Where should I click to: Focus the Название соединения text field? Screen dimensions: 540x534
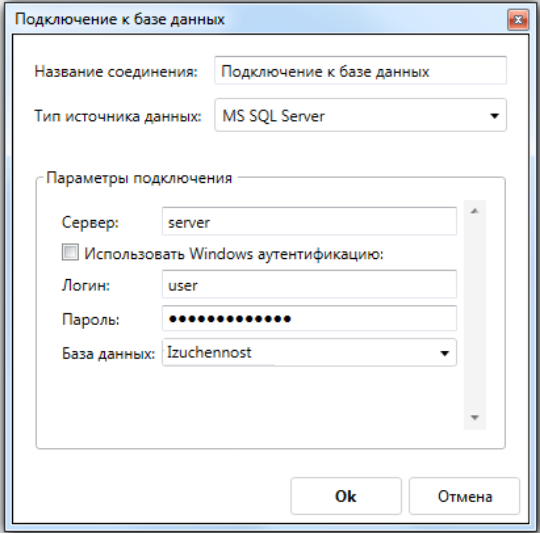[x=360, y=71]
